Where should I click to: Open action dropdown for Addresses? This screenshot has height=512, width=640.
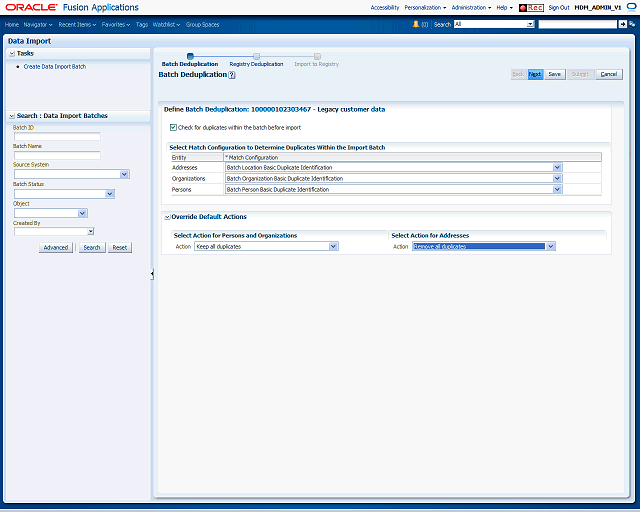pyautogui.click(x=551, y=246)
